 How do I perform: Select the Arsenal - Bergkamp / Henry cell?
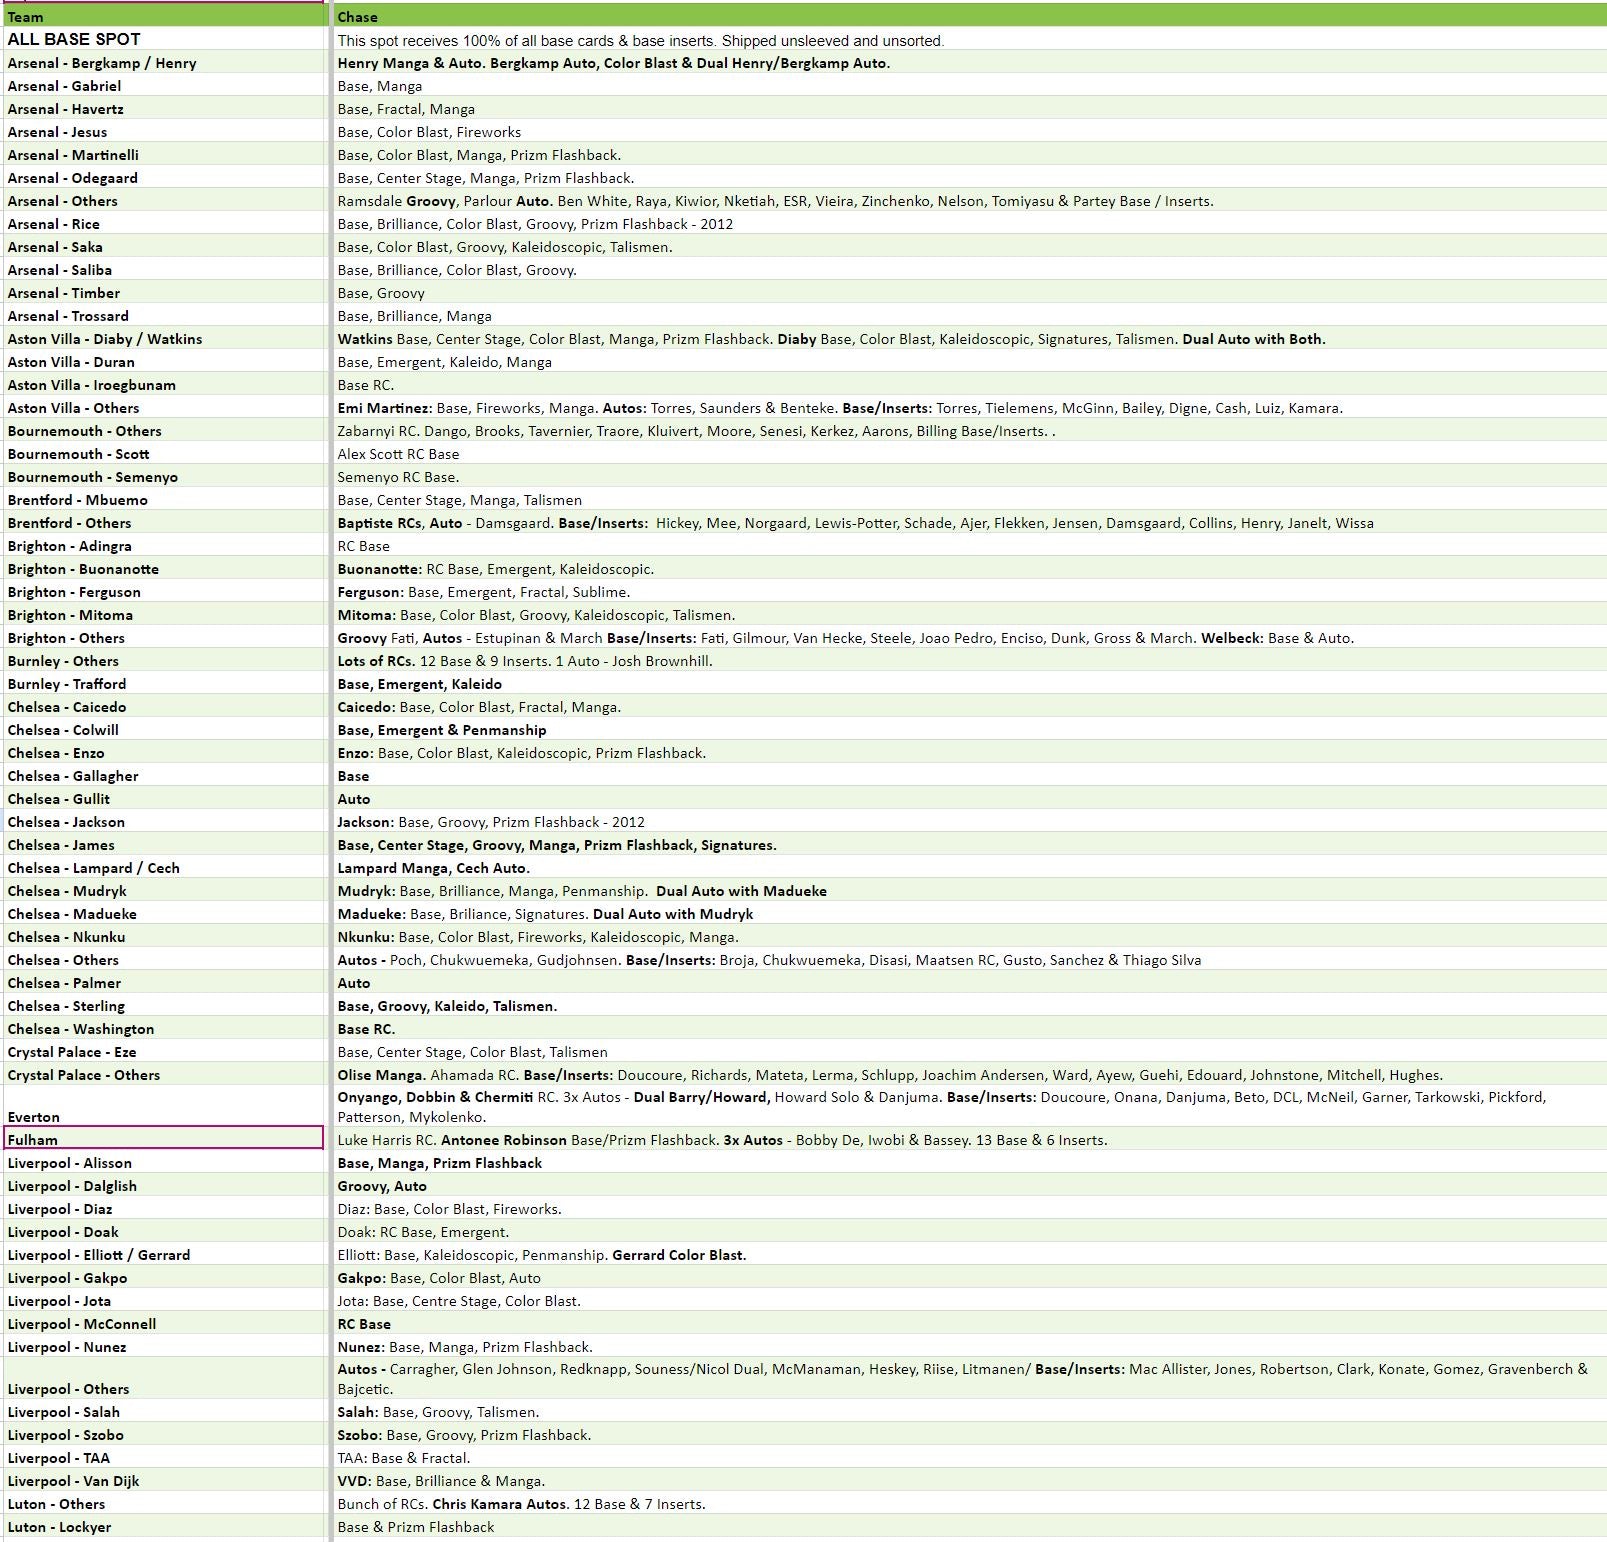click(x=164, y=63)
